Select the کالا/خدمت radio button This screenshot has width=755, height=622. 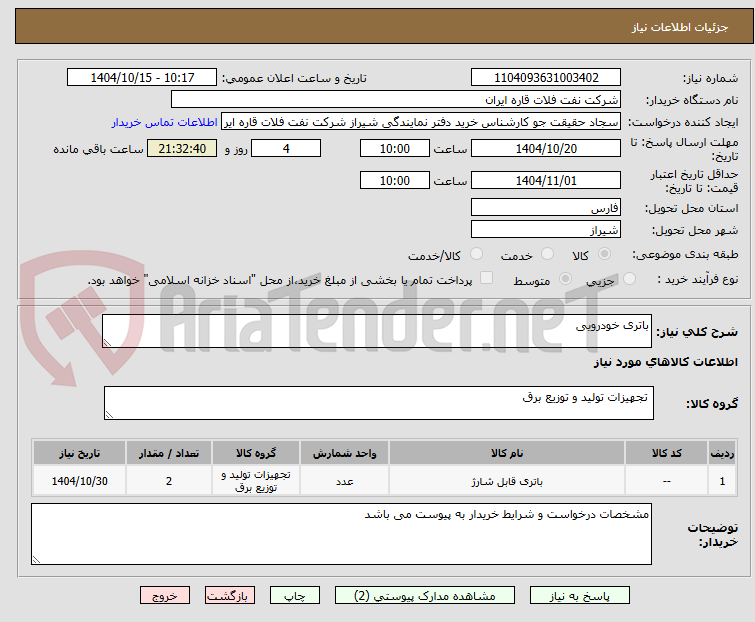476,254
